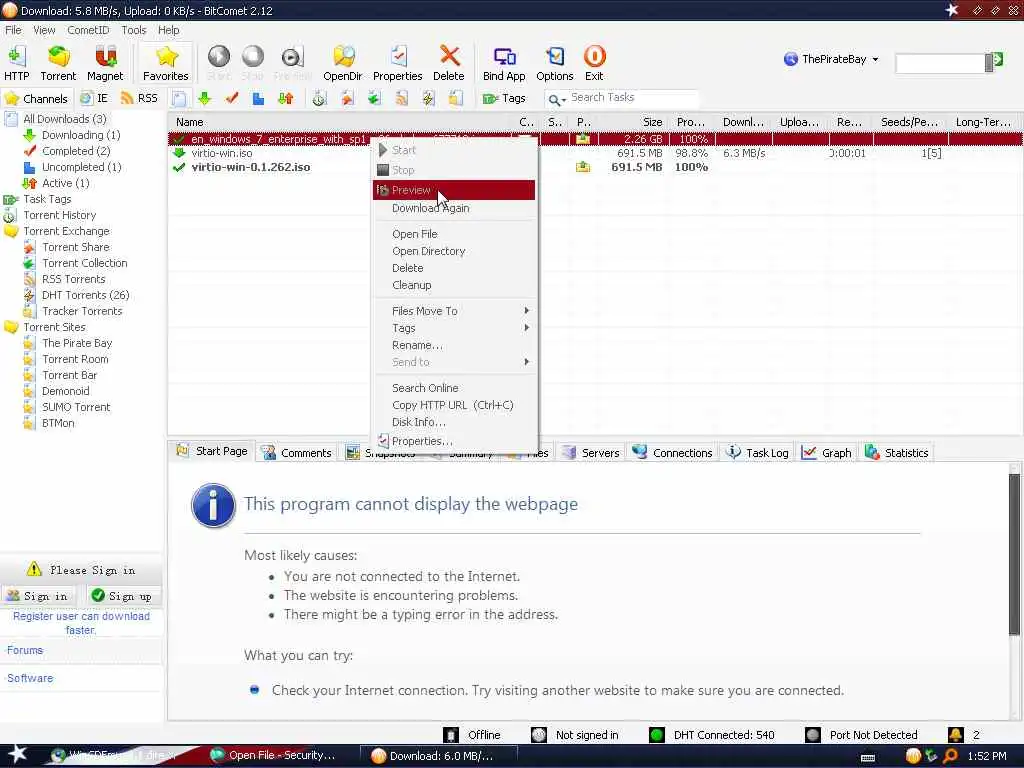
Task: Collapse the All Downloads tree node
Action: click(x=11, y=119)
